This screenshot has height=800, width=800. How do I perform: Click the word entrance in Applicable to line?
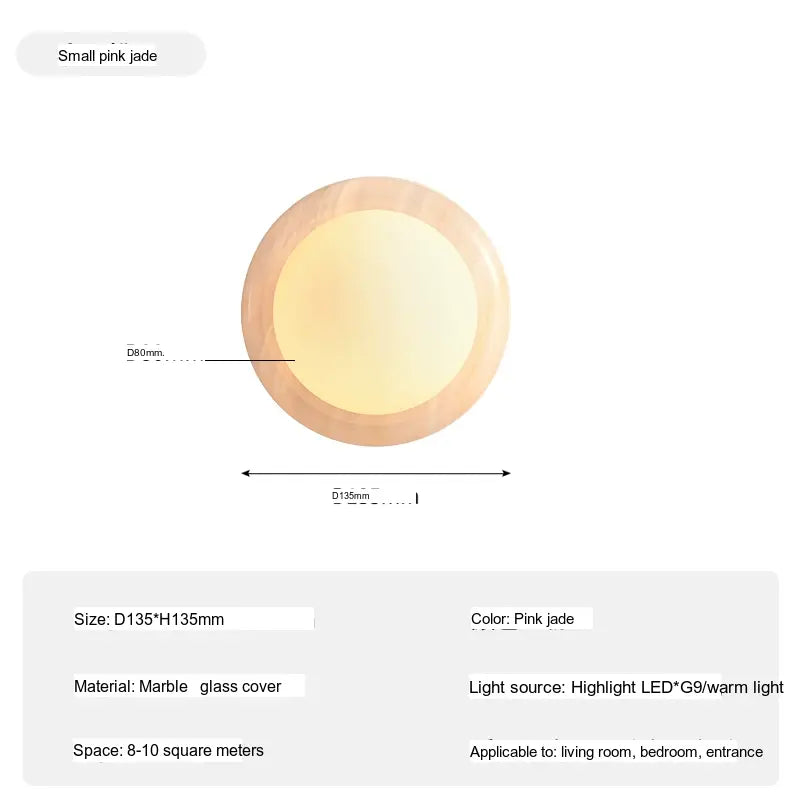[x=735, y=752]
